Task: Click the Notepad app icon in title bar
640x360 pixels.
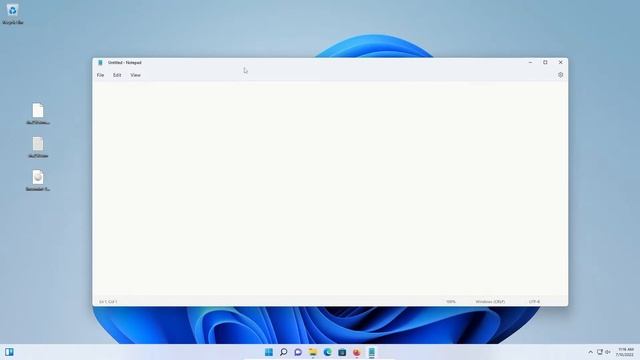Action: point(100,62)
